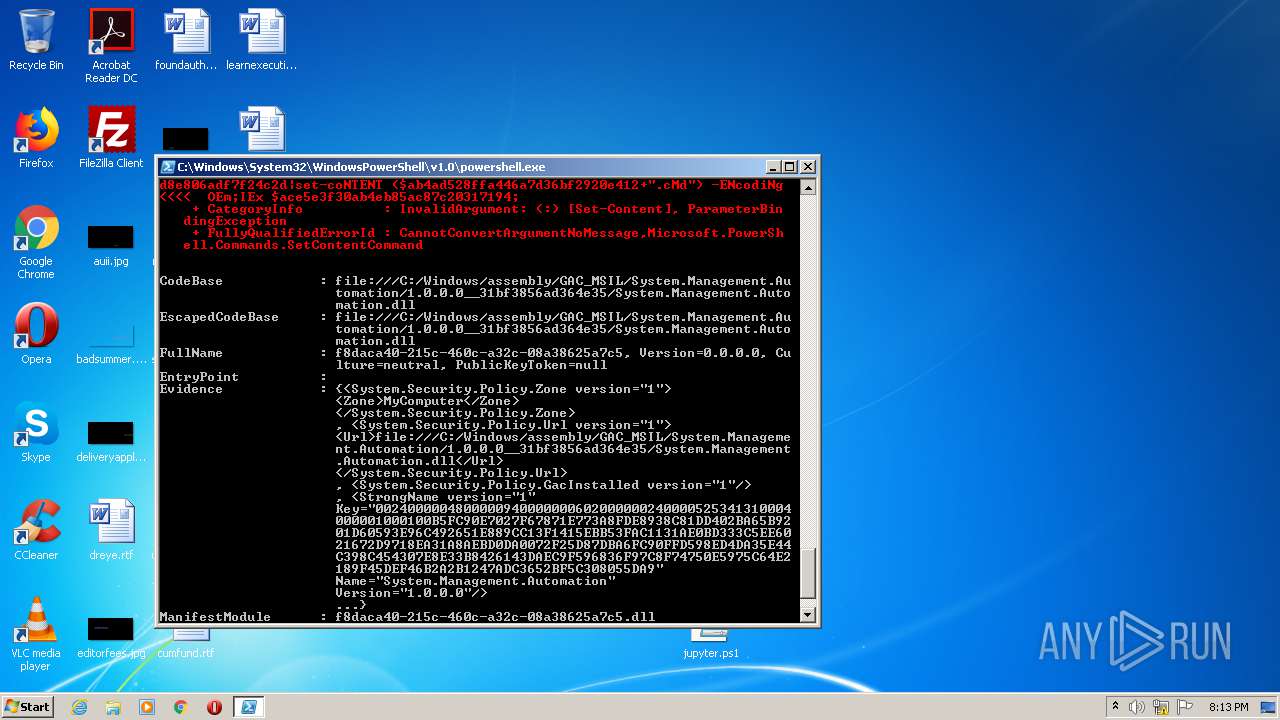
Task: Minimize the PowerShell window
Action: [x=772, y=167]
